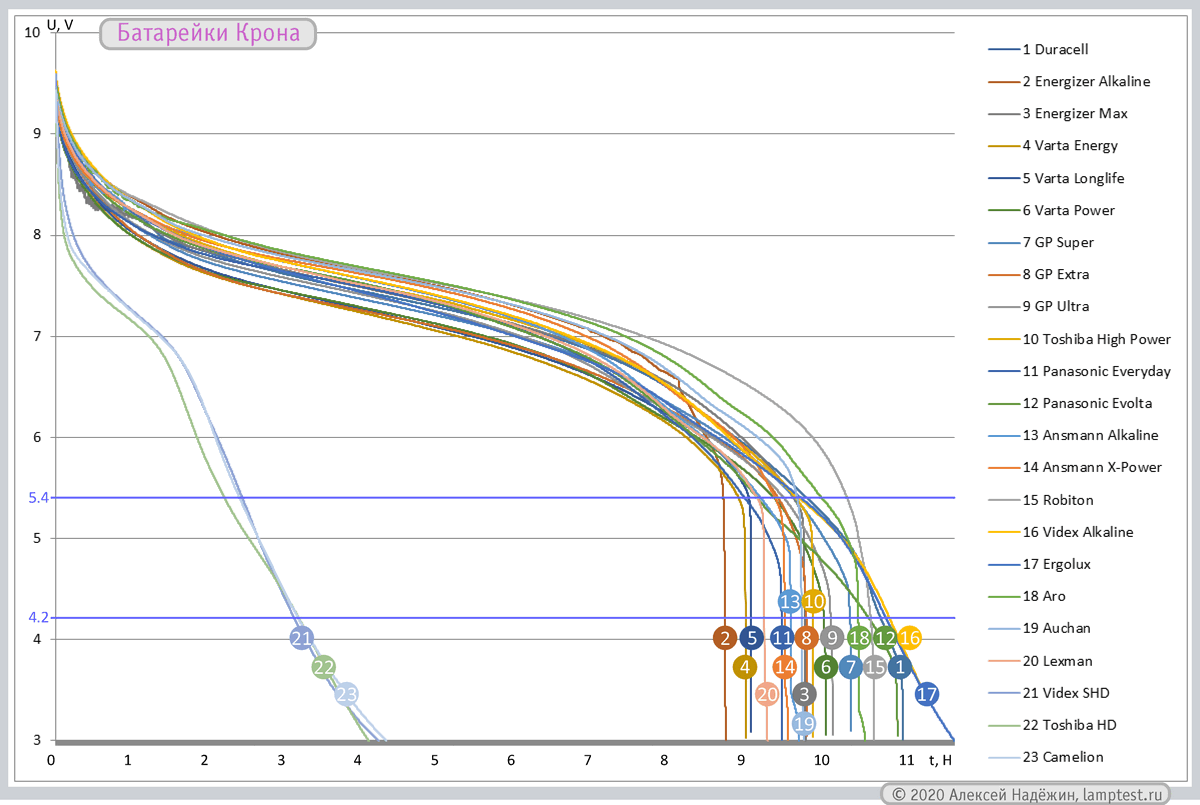Image resolution: width=1200 pixels, height=805 pixels.
Task: Select legend entry 12 Panasonic Evolta
Action: click(1070, 403)
